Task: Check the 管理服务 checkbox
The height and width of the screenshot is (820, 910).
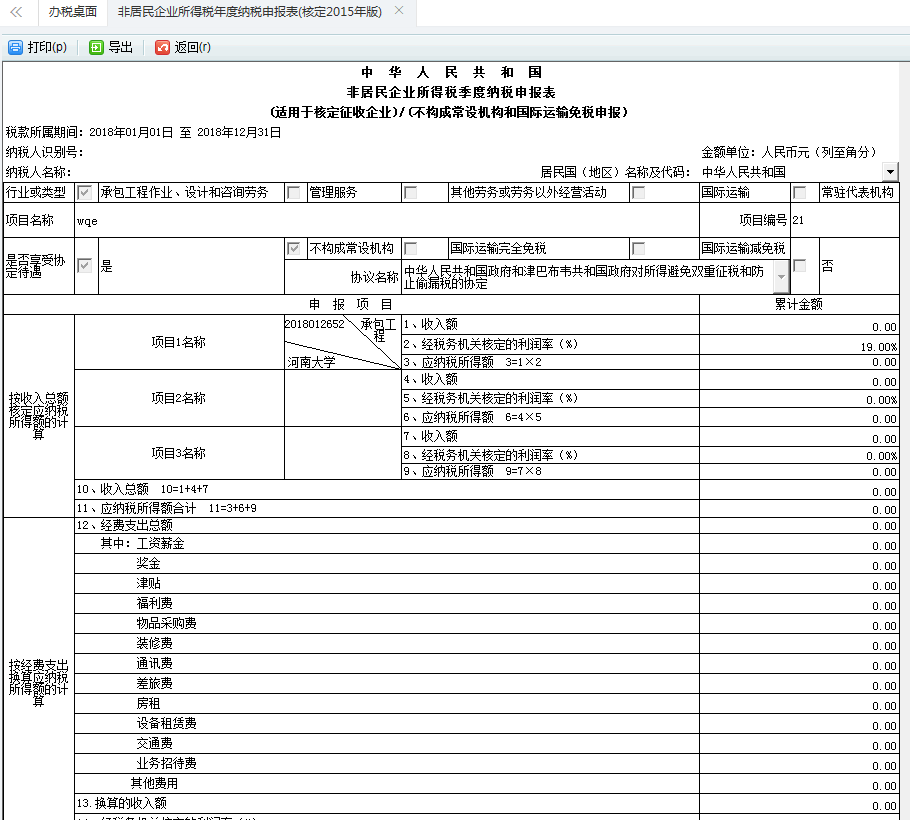Action: [x=294, y=192]
